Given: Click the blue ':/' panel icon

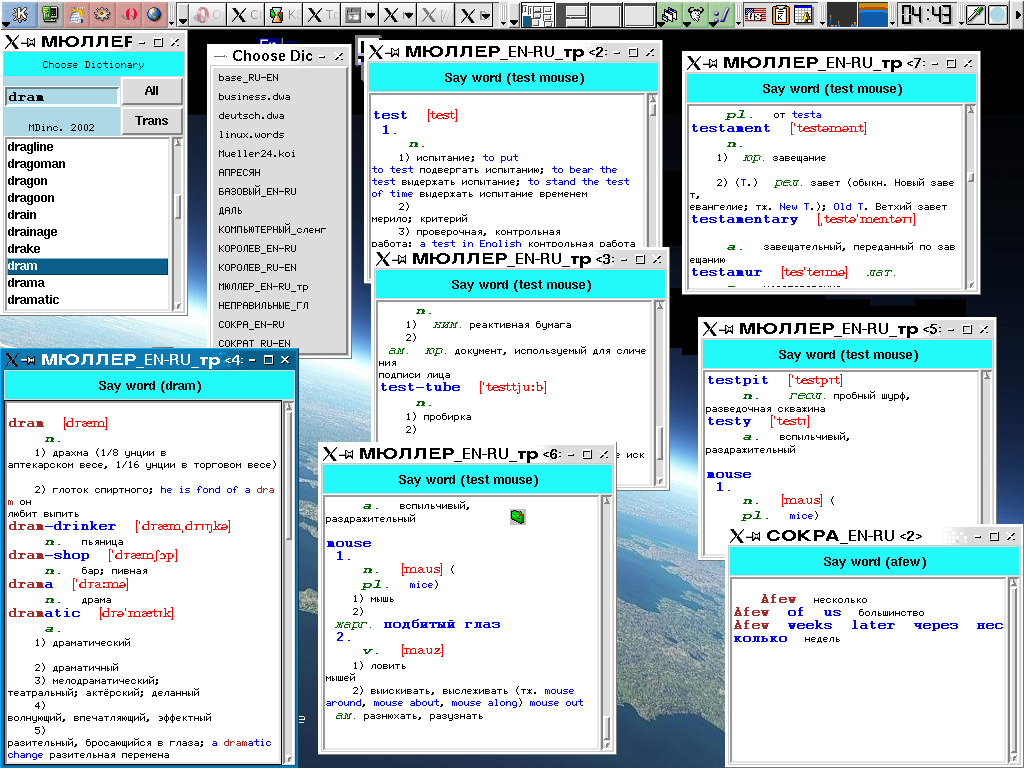Looking at the screenshot, I should [722, 13].
